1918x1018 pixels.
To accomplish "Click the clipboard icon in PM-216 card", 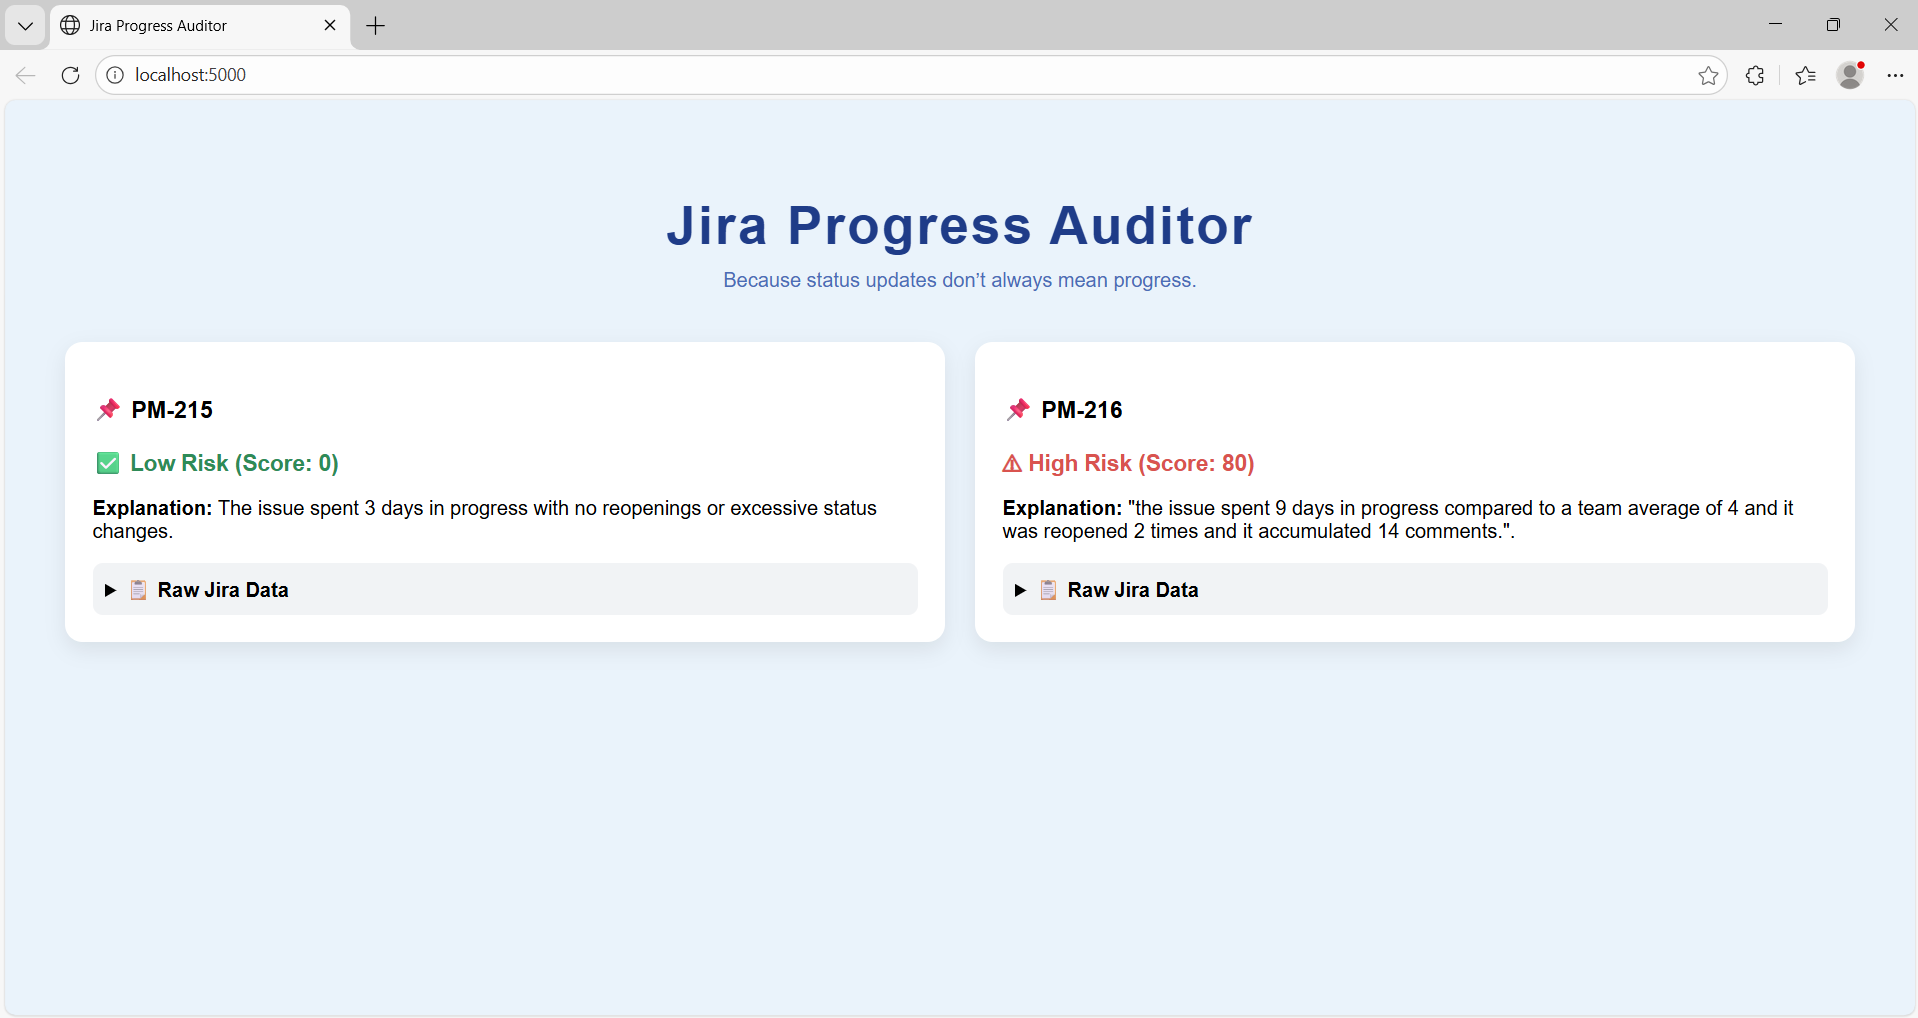I will coord(1049,590).
